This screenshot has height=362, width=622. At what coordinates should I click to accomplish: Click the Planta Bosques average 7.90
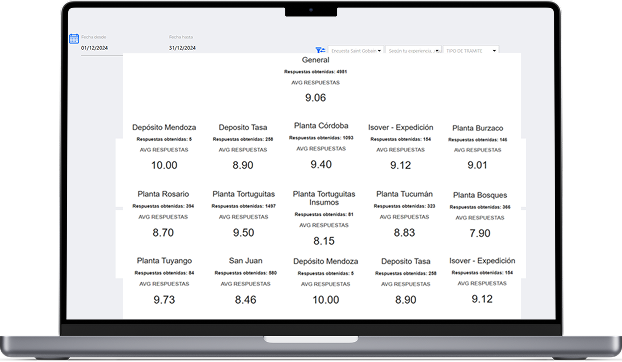click(x=480, y=233)
